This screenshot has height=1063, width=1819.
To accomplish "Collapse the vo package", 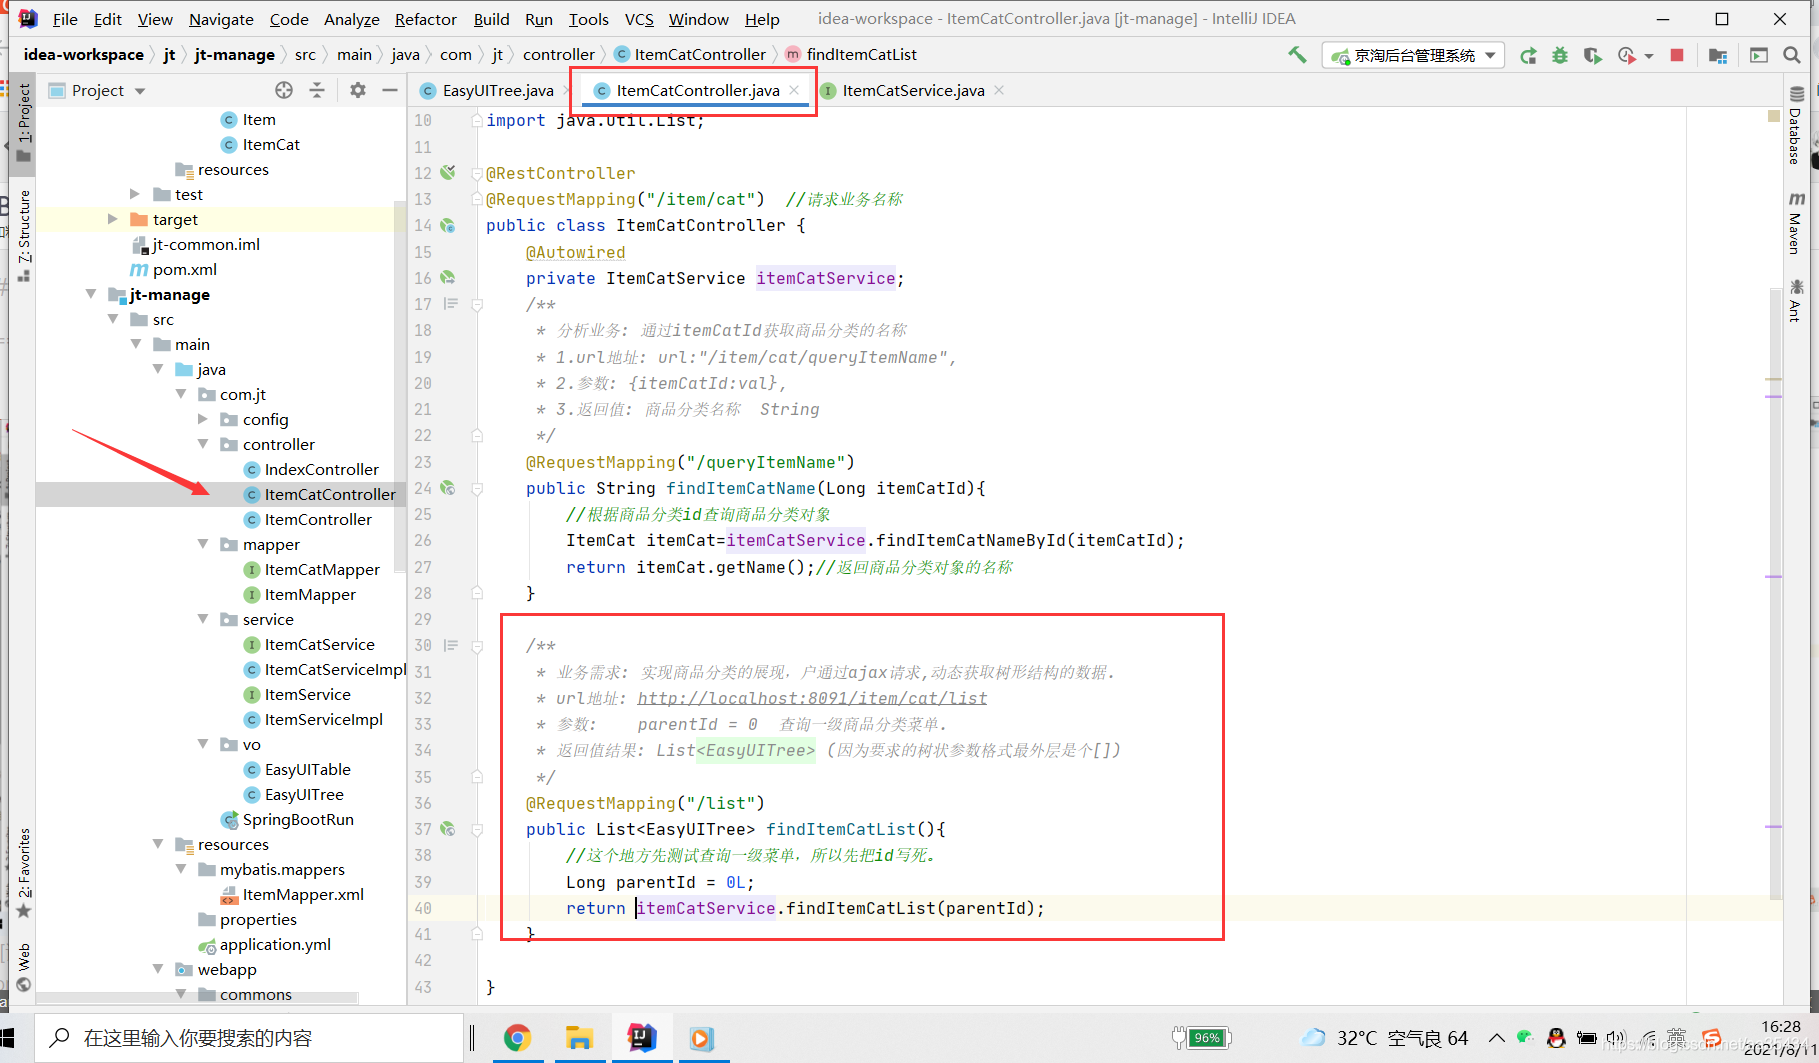I will coord(203,744).
